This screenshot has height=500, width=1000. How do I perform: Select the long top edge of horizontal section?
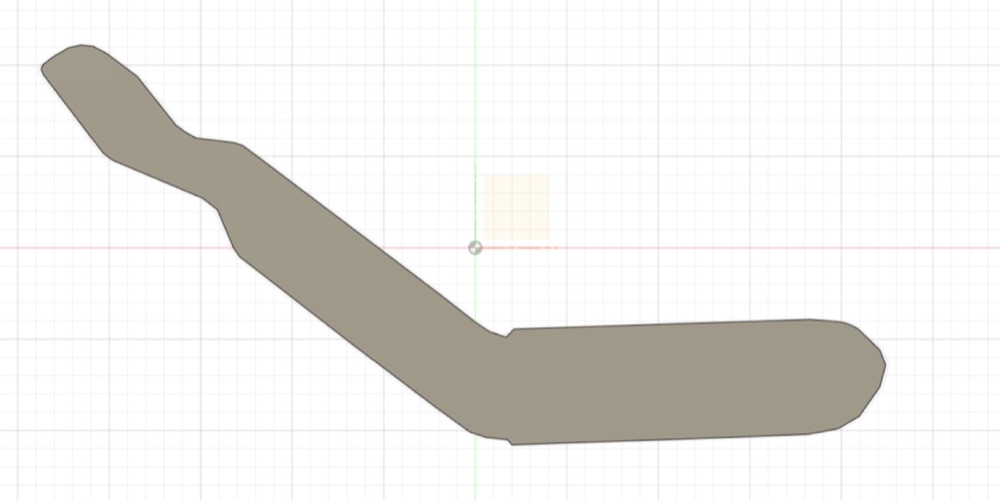pos(662,324)
